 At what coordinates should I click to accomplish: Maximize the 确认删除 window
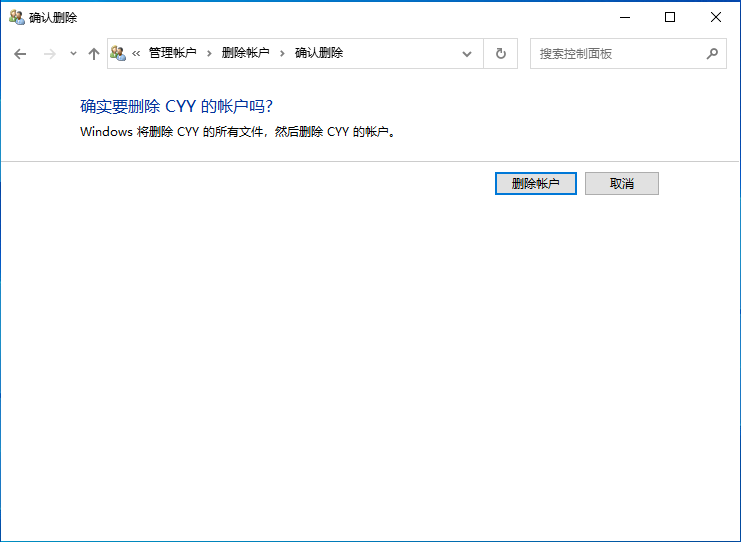tap(670, 17)
